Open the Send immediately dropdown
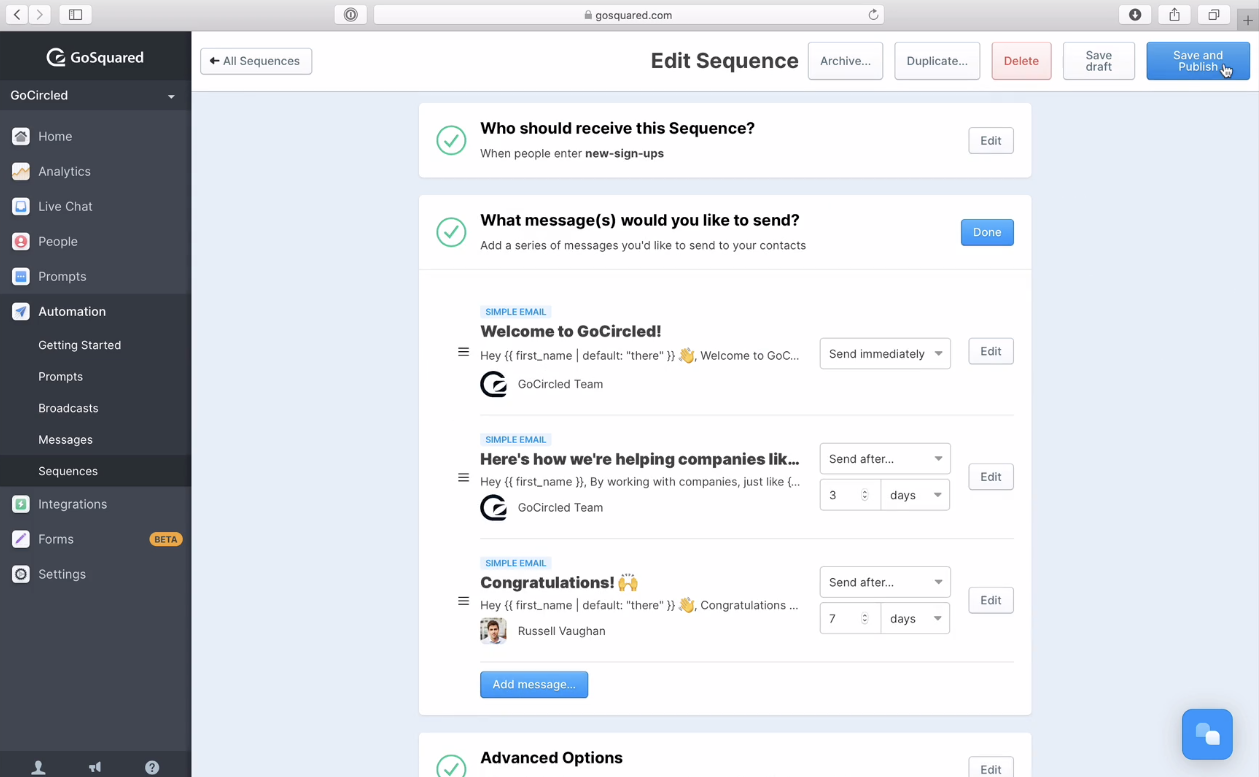Screen dimensions: 1259x777 click(x=885, y=353)
